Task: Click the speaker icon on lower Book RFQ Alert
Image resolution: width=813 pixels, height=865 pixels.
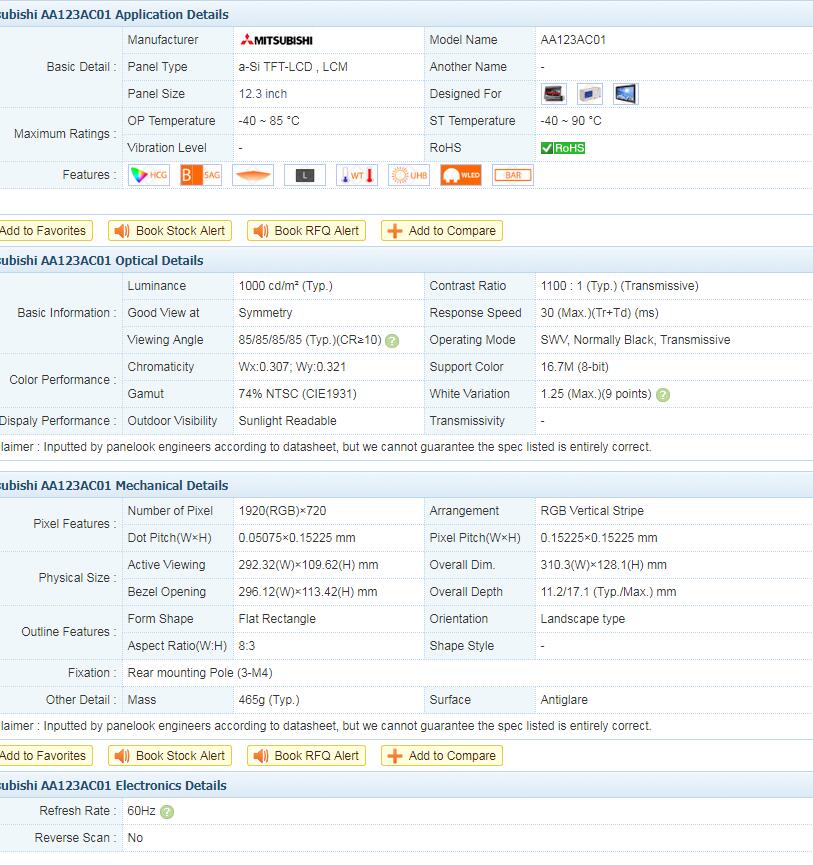Action: (260, 756)
